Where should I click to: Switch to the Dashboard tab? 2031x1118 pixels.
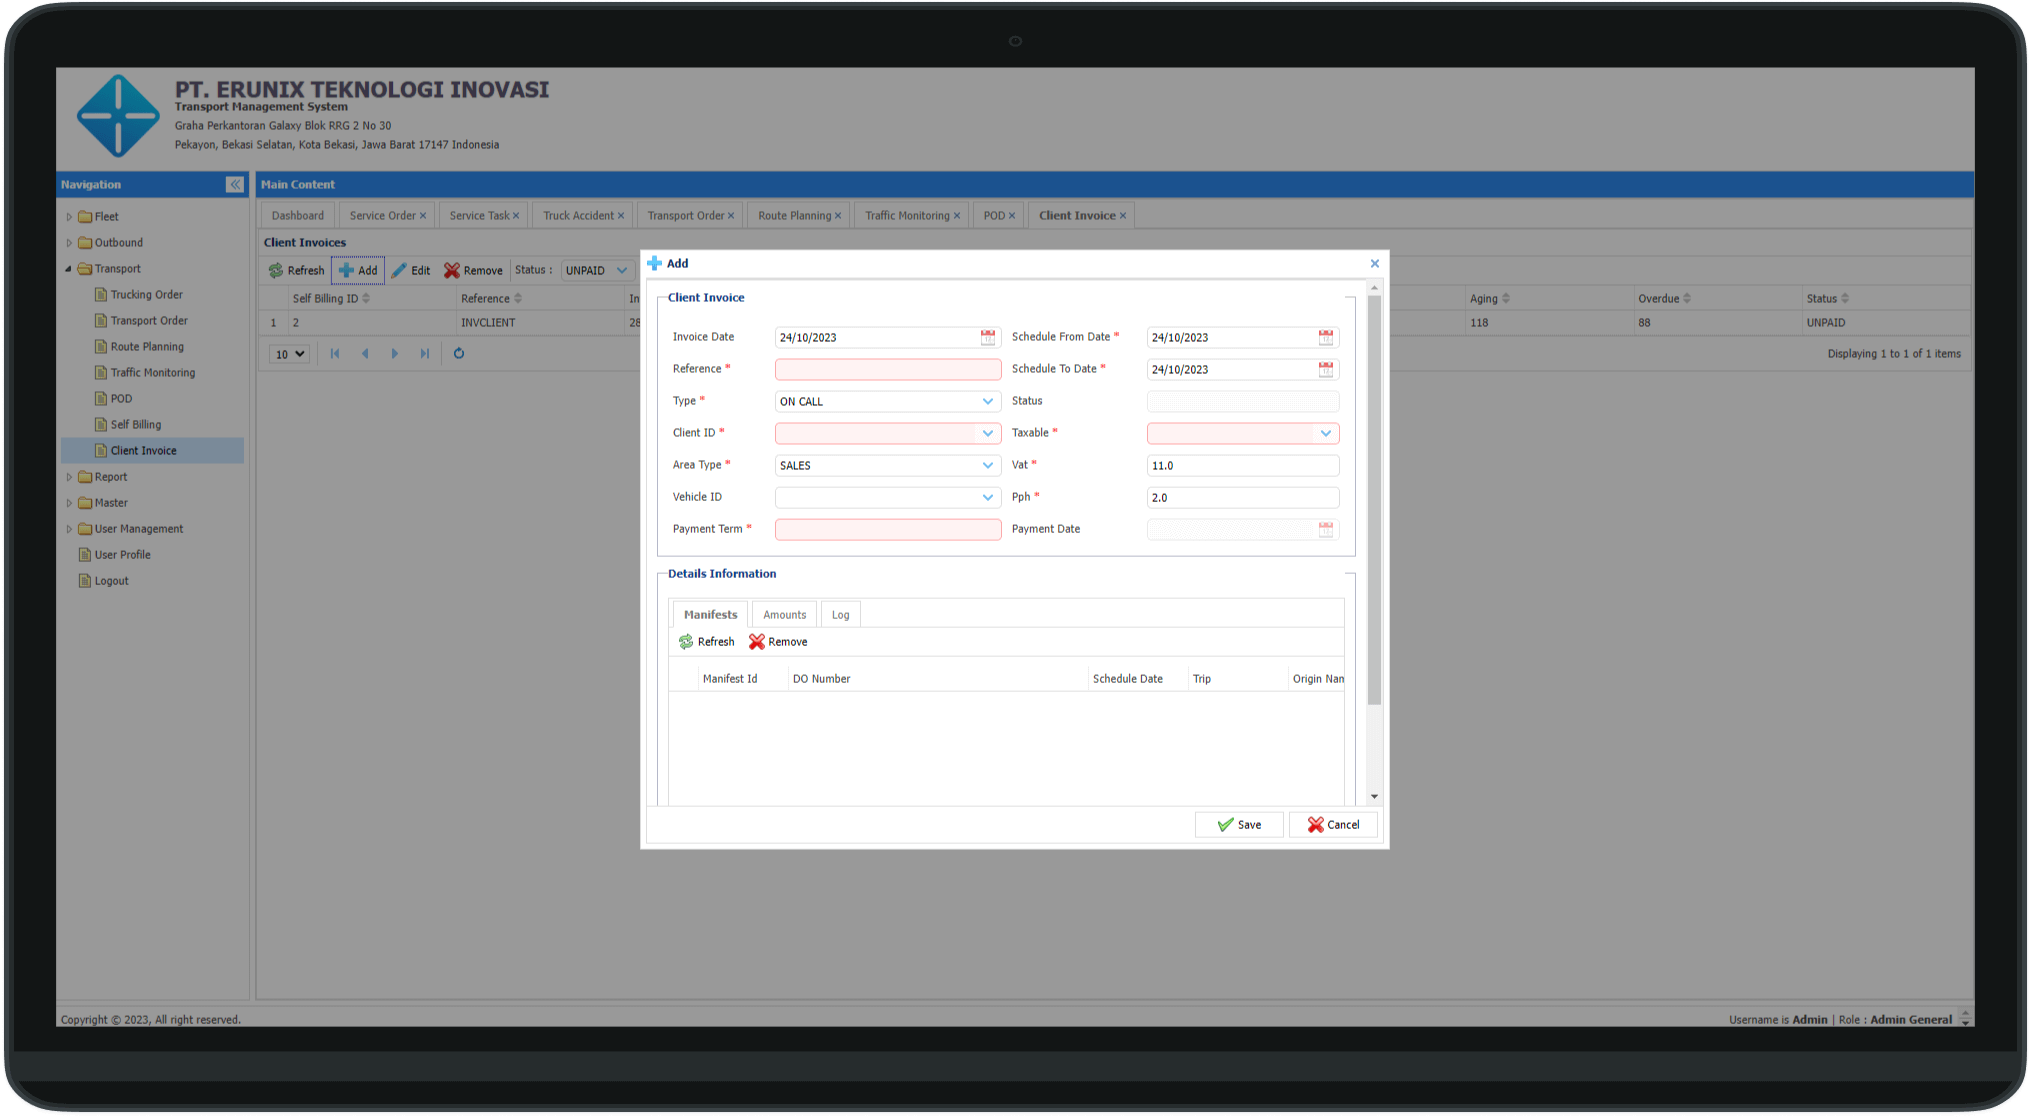298,216
